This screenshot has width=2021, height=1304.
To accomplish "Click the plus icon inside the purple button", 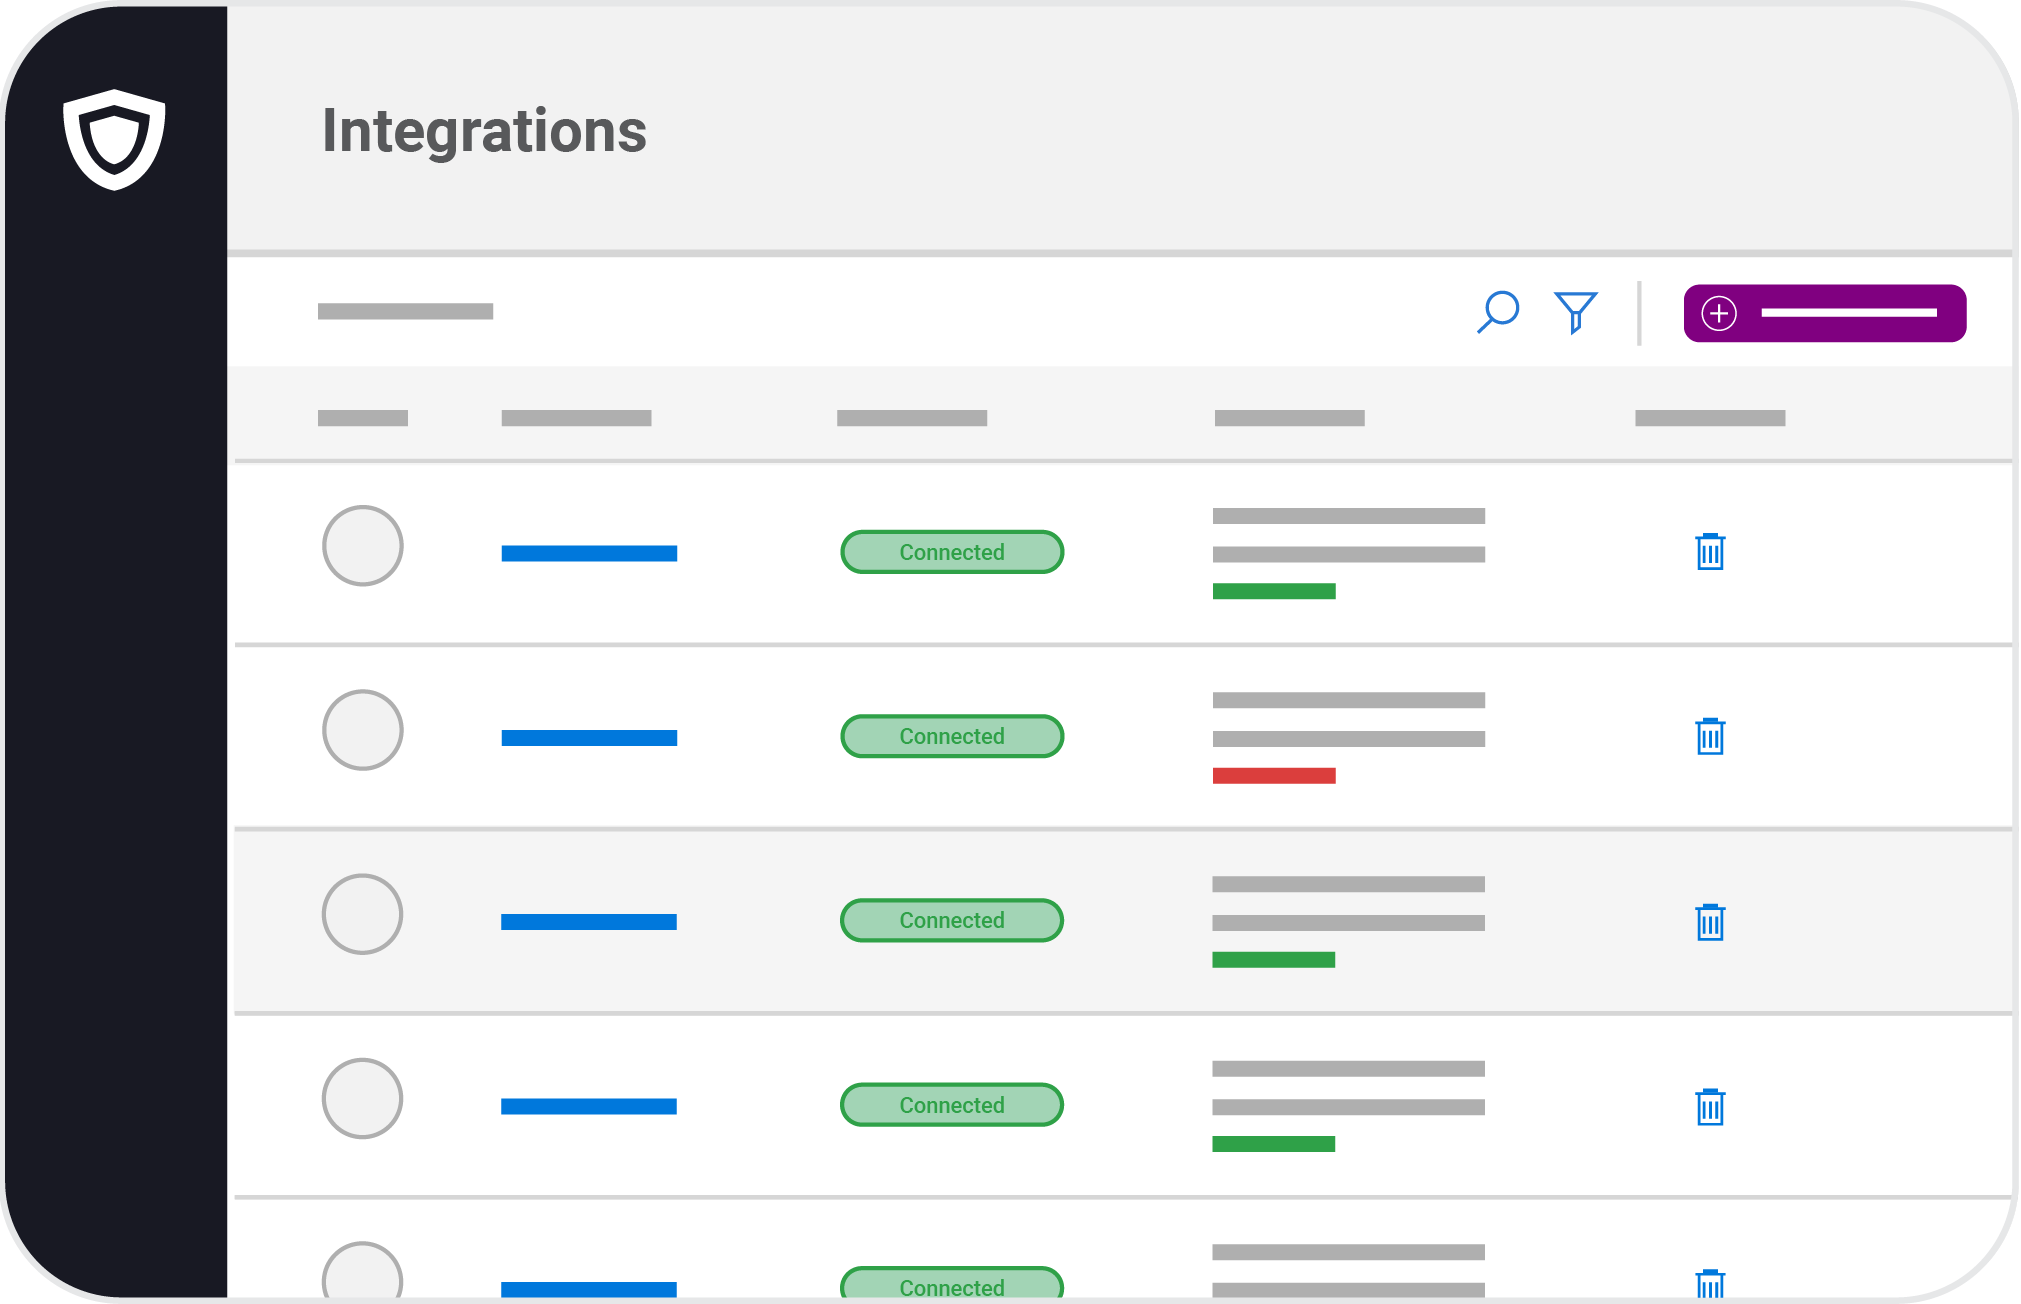I will click(1719, 313).
